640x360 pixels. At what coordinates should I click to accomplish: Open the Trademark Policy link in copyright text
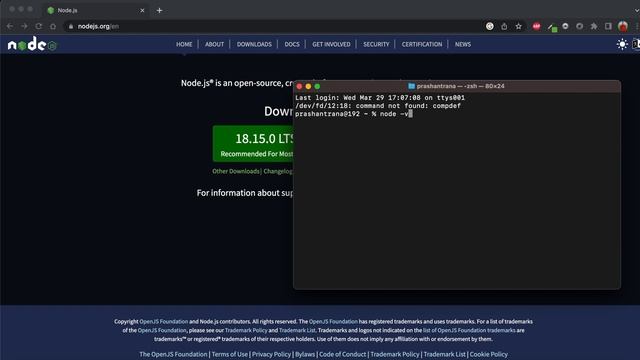click(x=246, y=330)
